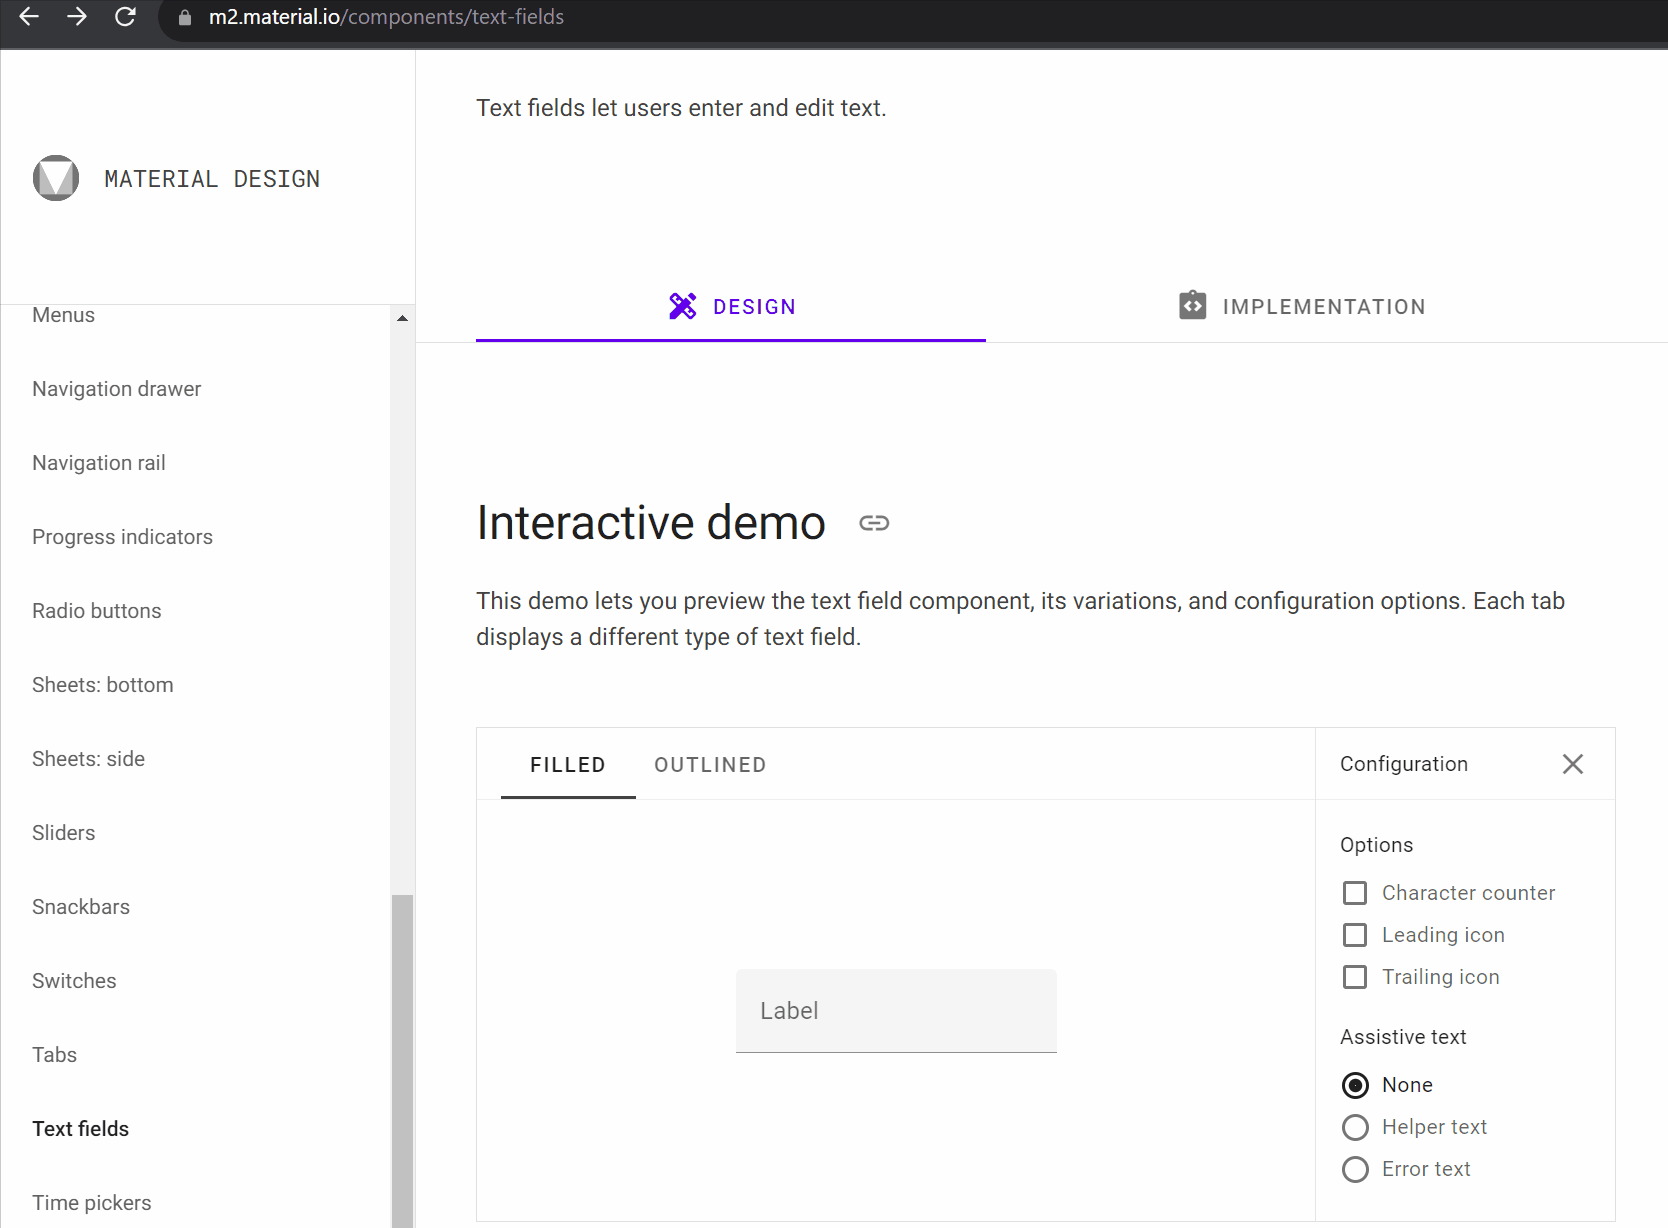
Task: Enable the Leading icon checkbox
Action: 1355,935
